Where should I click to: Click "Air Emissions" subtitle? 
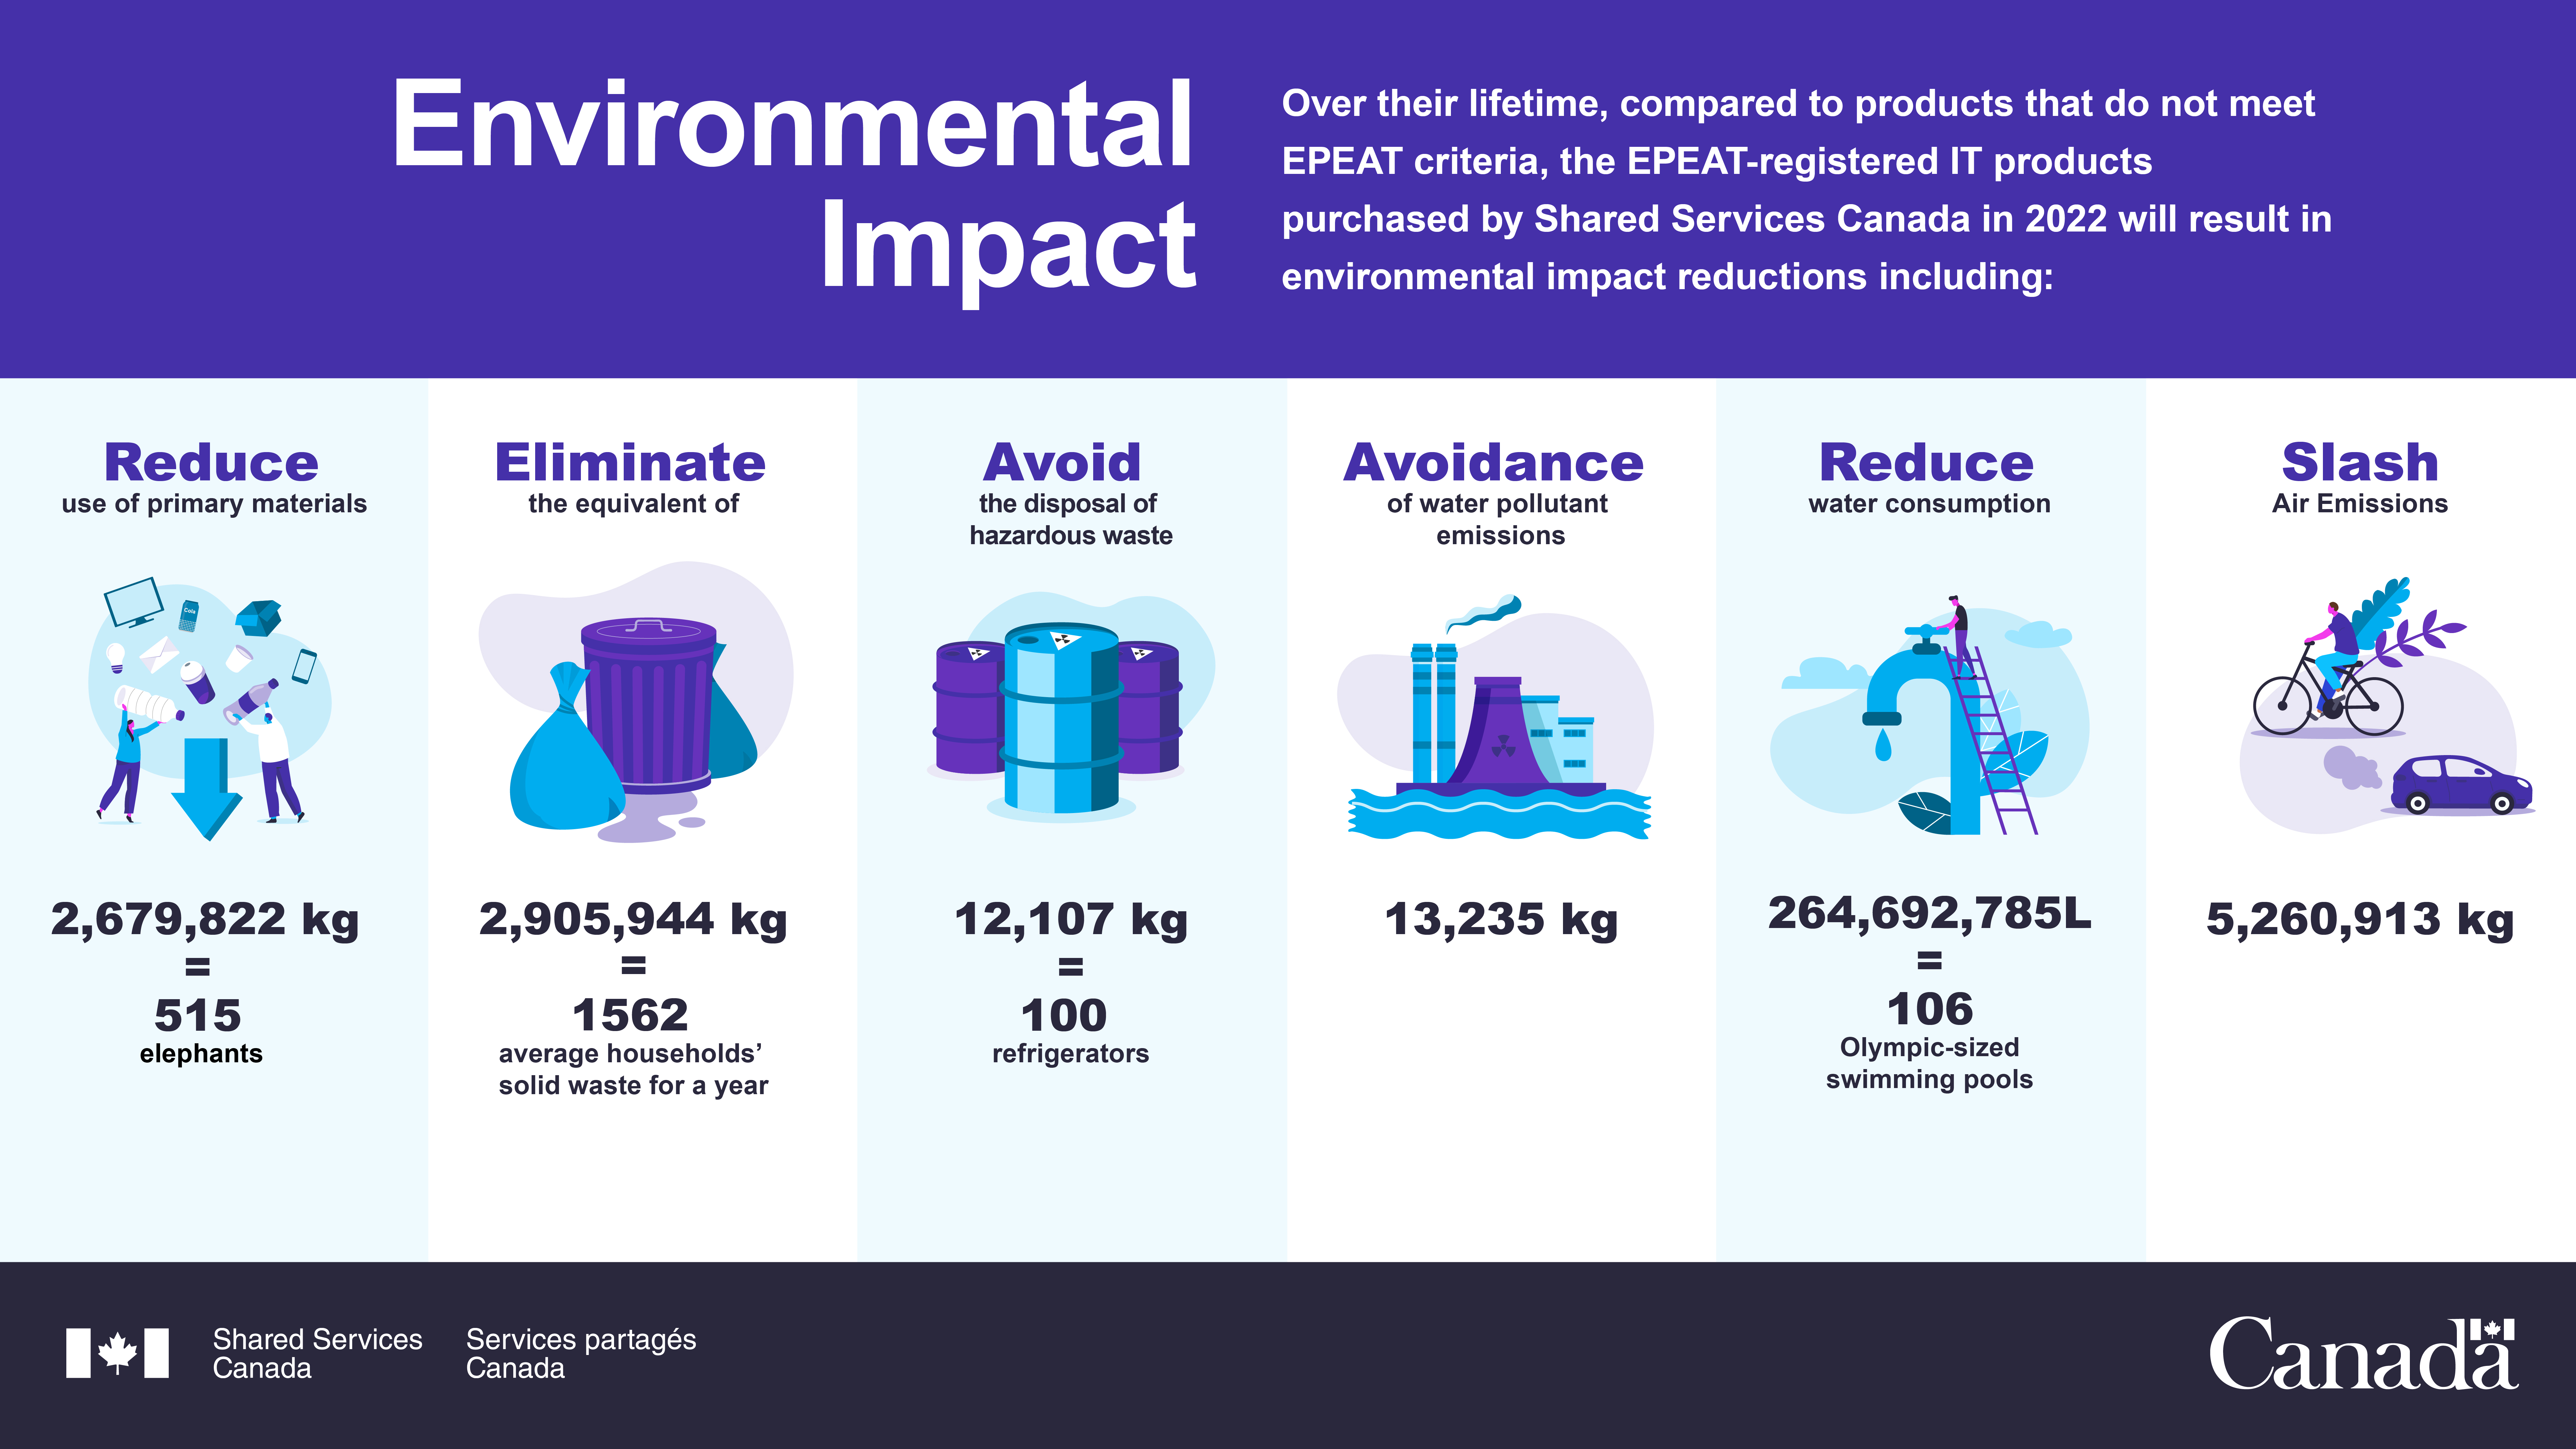(2360, 504)
